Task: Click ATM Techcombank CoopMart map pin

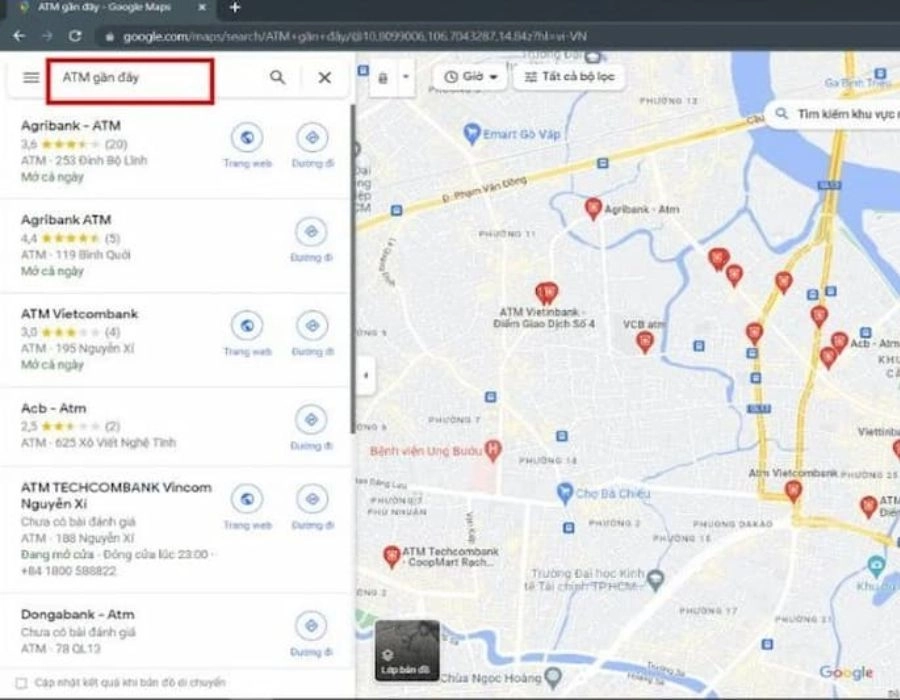Action: click(x=391, y=557)
